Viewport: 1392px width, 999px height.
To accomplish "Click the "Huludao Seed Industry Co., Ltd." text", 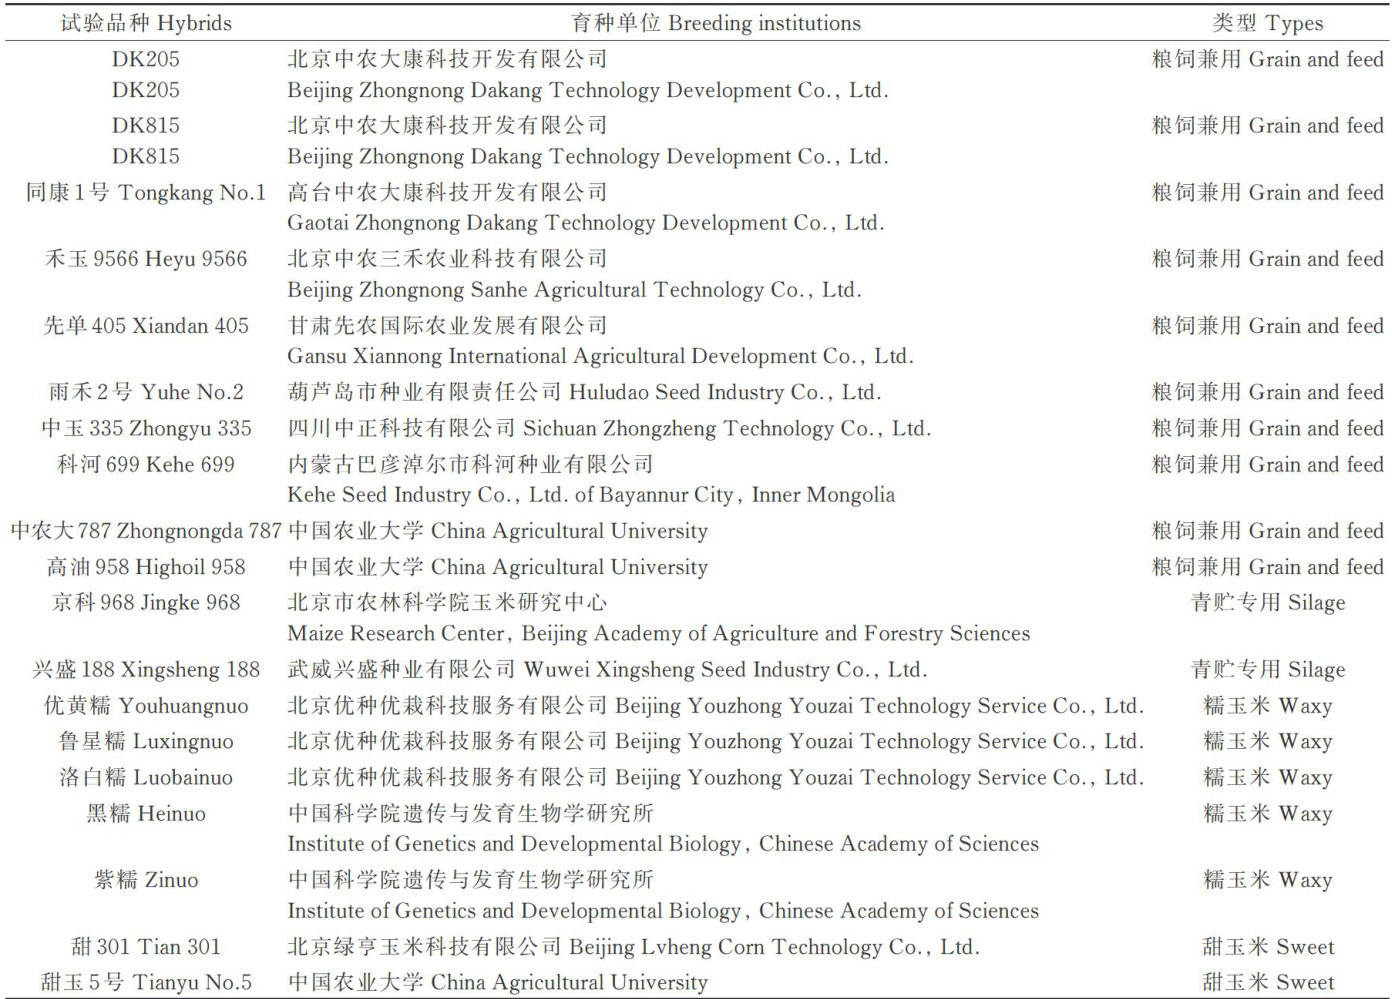I will 725,392.
